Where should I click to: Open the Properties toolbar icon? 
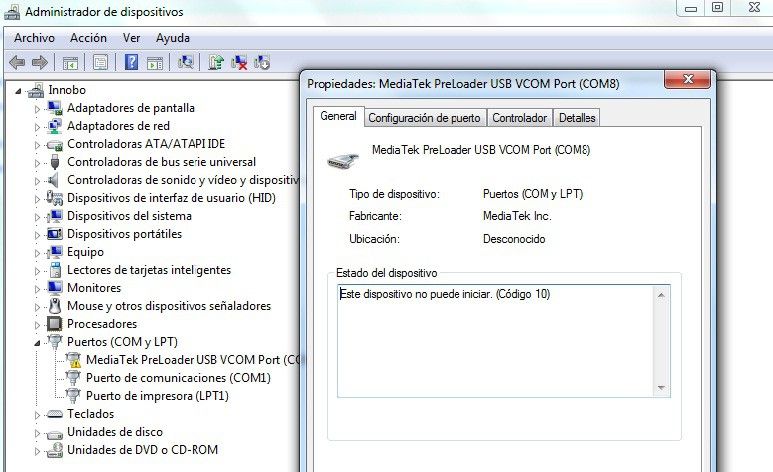pos(100,63)
